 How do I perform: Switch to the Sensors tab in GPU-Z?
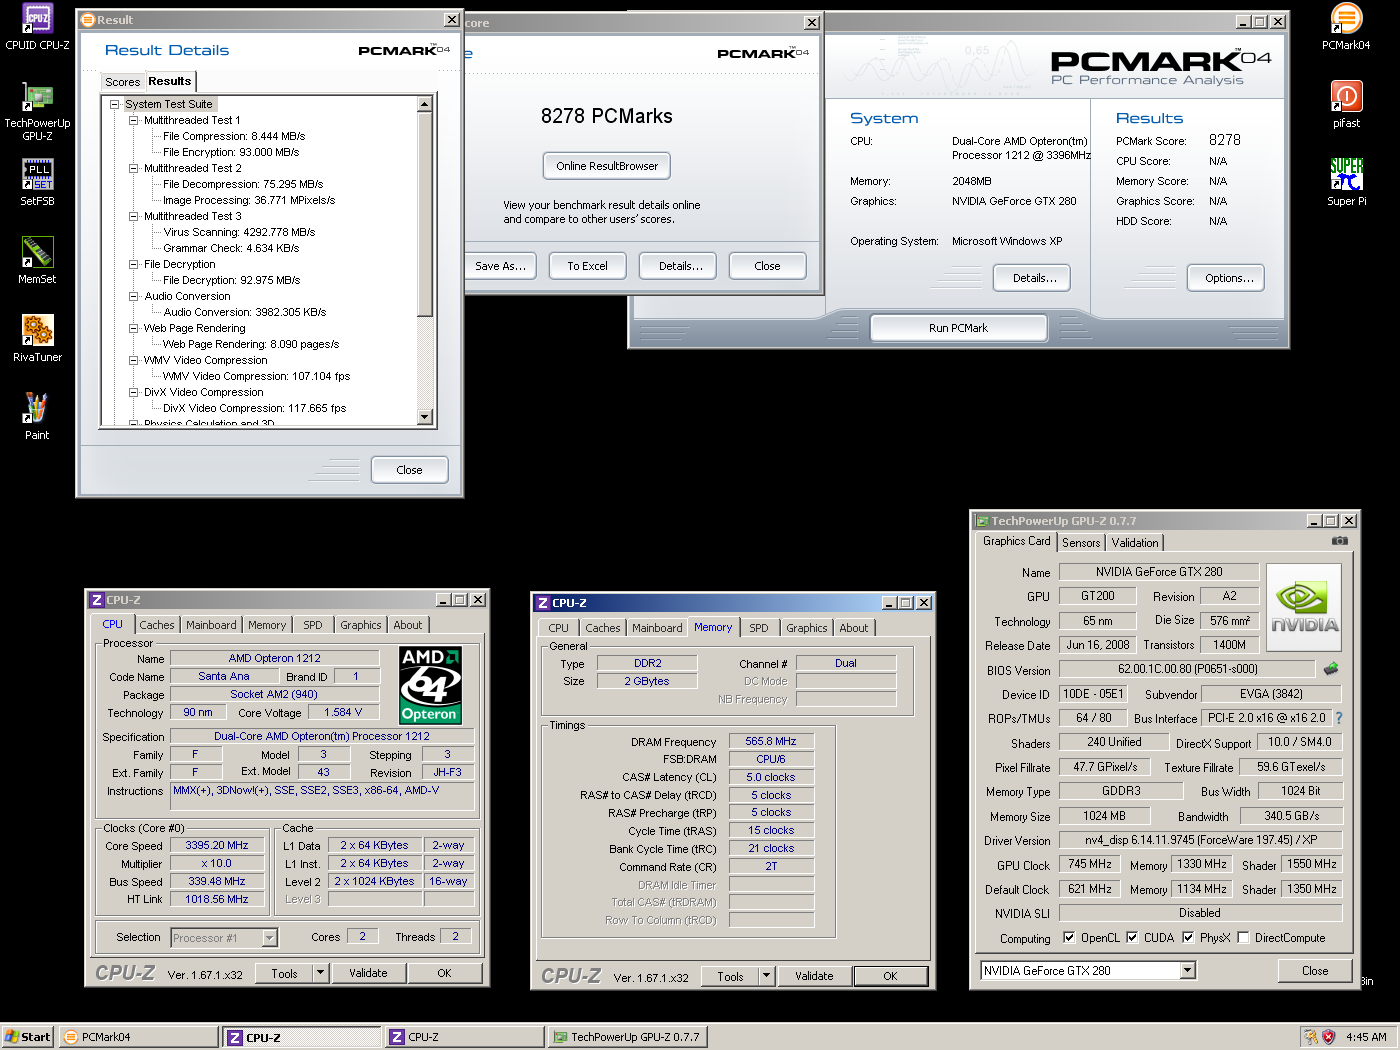(x=1080, y=543)
